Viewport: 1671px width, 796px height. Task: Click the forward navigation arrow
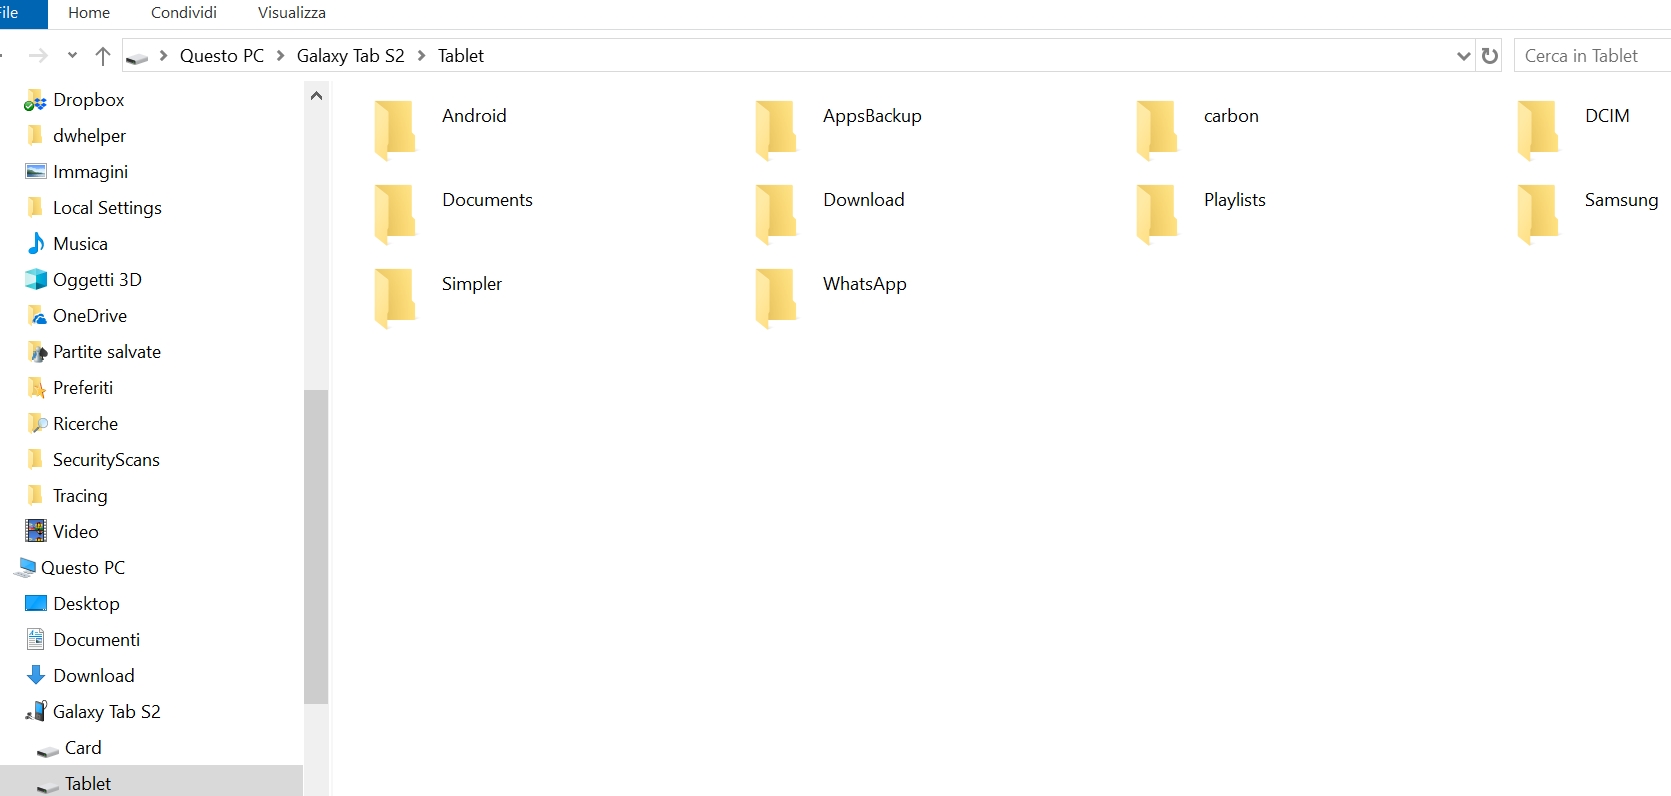[x=38, y=56]
